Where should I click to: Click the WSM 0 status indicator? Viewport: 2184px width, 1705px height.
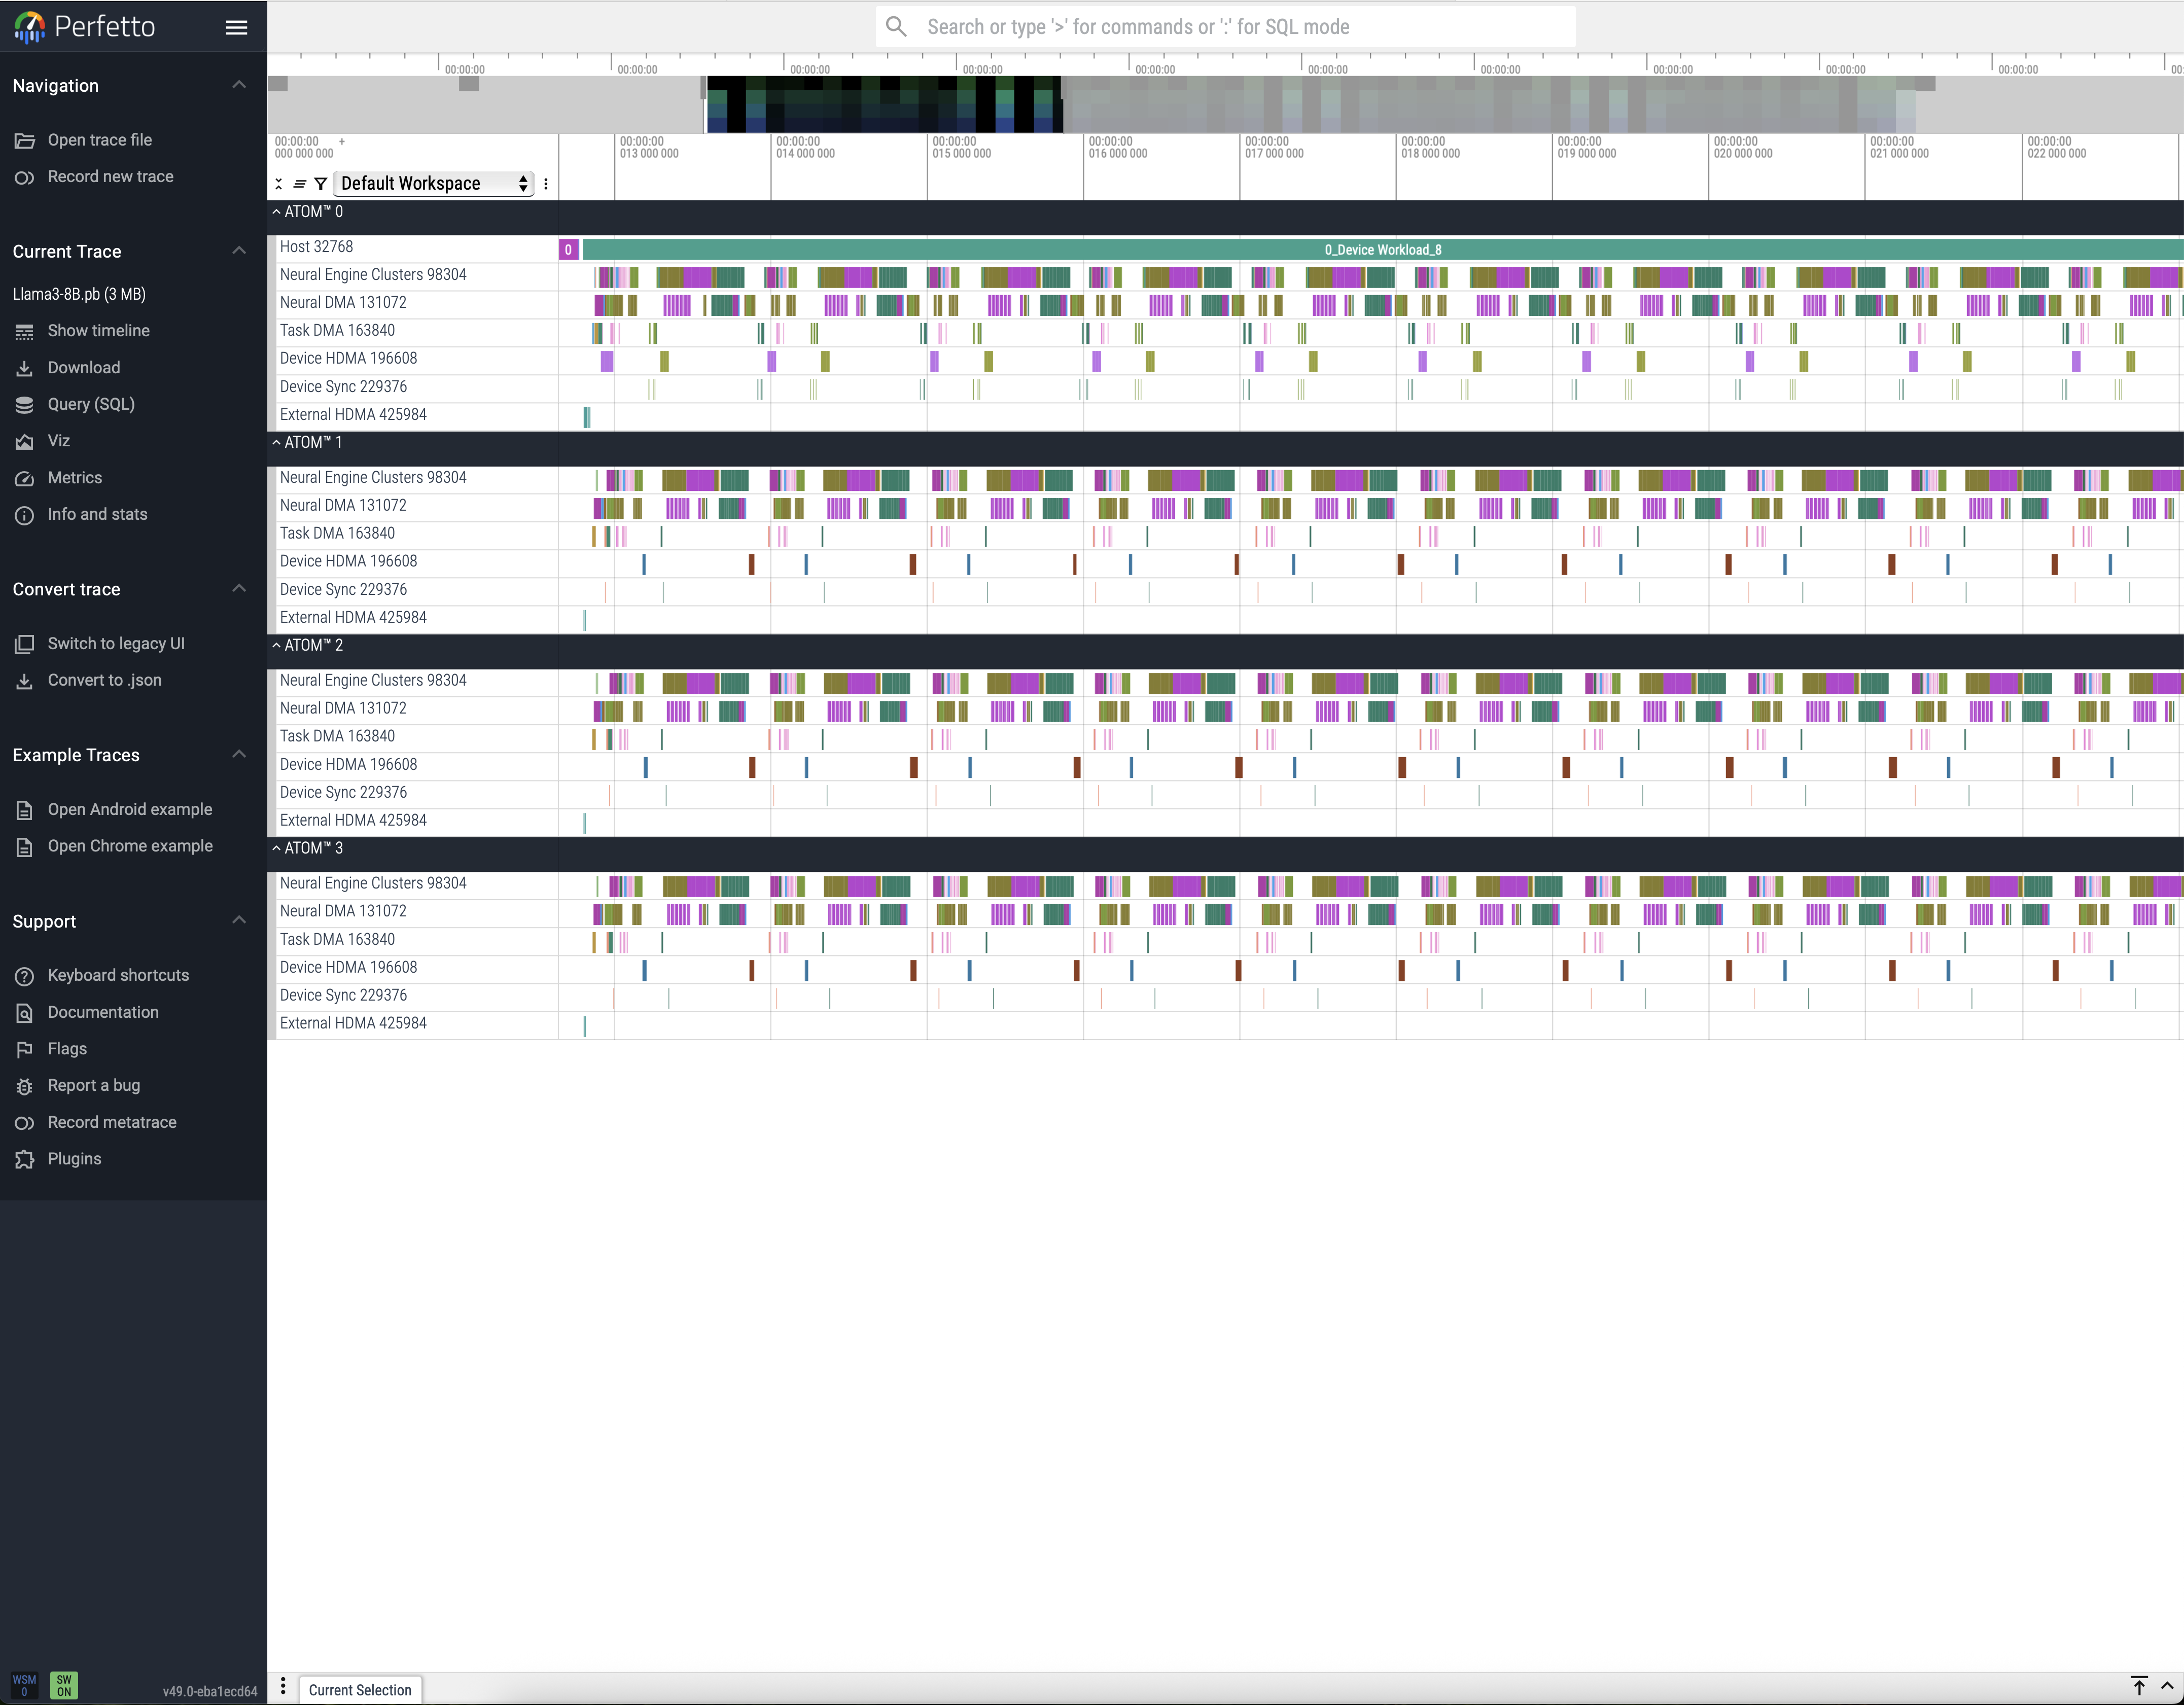coord(24,1686)
